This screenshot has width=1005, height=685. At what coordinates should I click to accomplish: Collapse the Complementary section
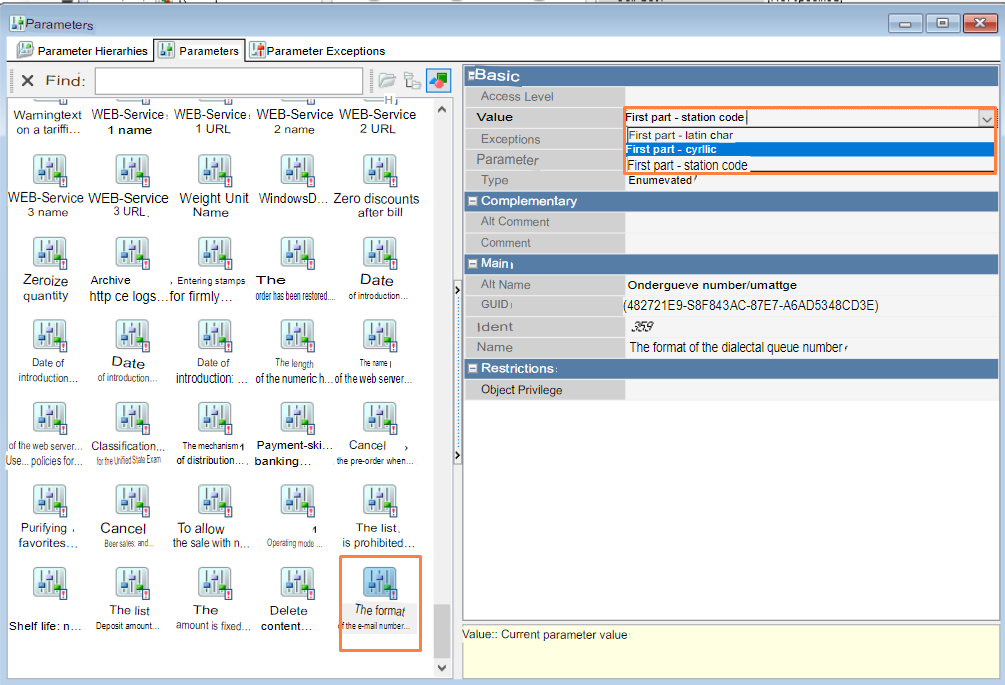[472, 201]
